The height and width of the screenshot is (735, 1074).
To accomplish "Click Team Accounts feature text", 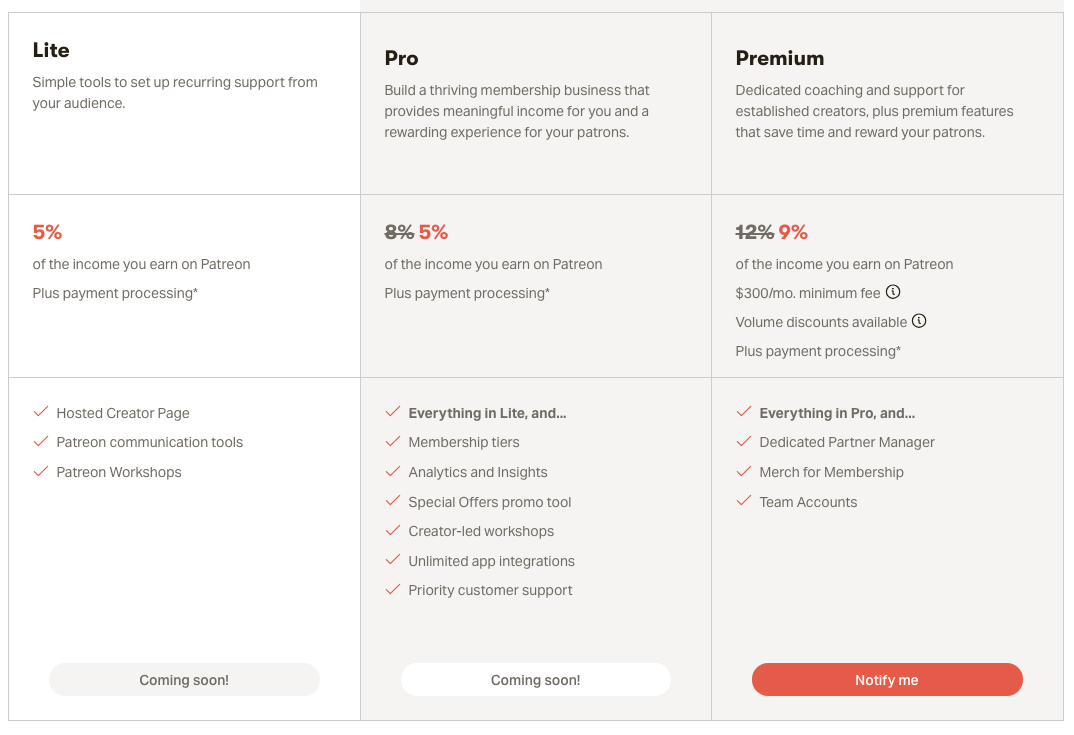I will coord(808,502).
